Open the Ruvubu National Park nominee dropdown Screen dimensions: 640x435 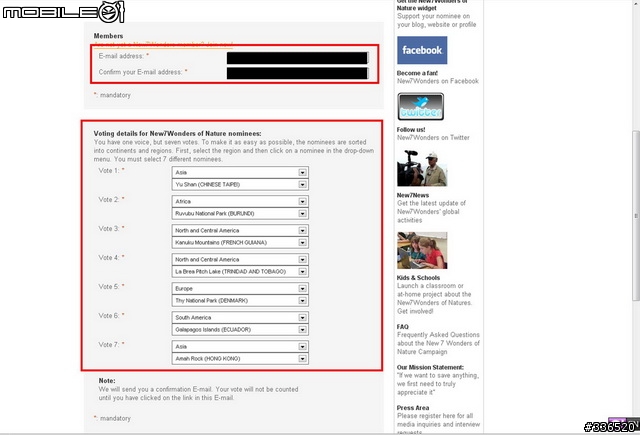click(x=240, y=213)
